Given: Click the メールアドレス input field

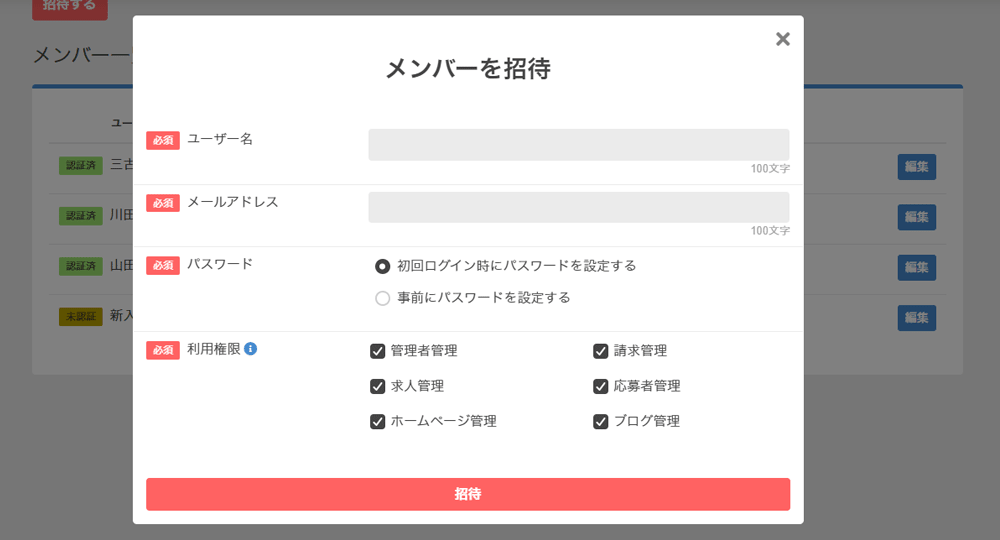Looking at the screenshot, I should coord(578,208).
